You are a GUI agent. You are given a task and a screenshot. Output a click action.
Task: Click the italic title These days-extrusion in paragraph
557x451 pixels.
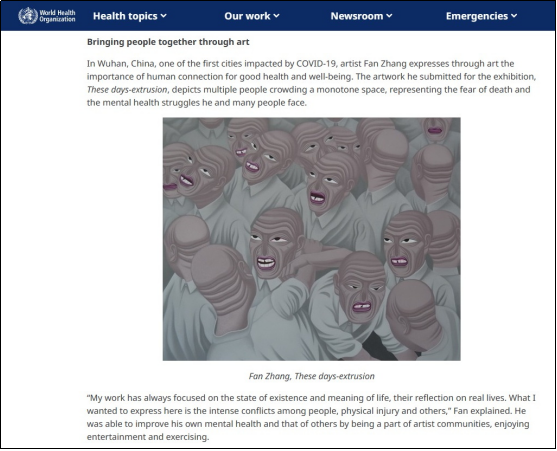tap(127, 90)
